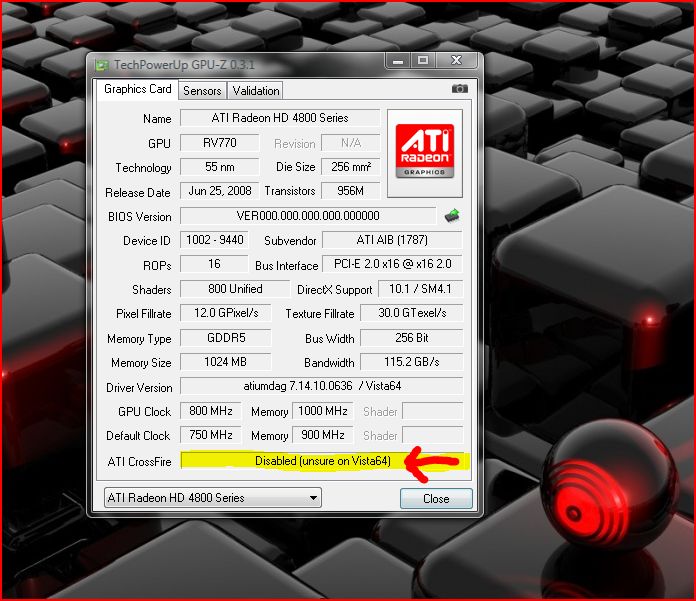Click the DirectX Support value 10.1 / SM4.1

coord(420,289)
